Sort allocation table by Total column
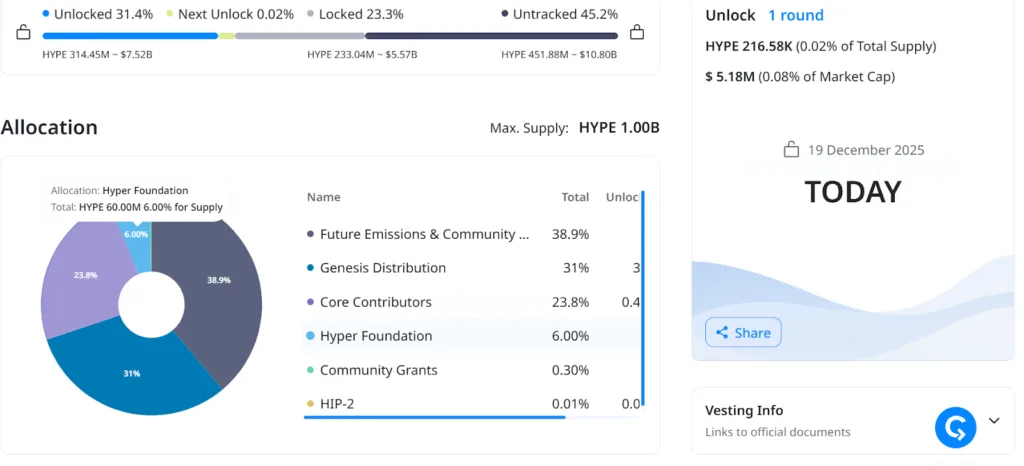1024x466 pixels. (x=575, y=197)
